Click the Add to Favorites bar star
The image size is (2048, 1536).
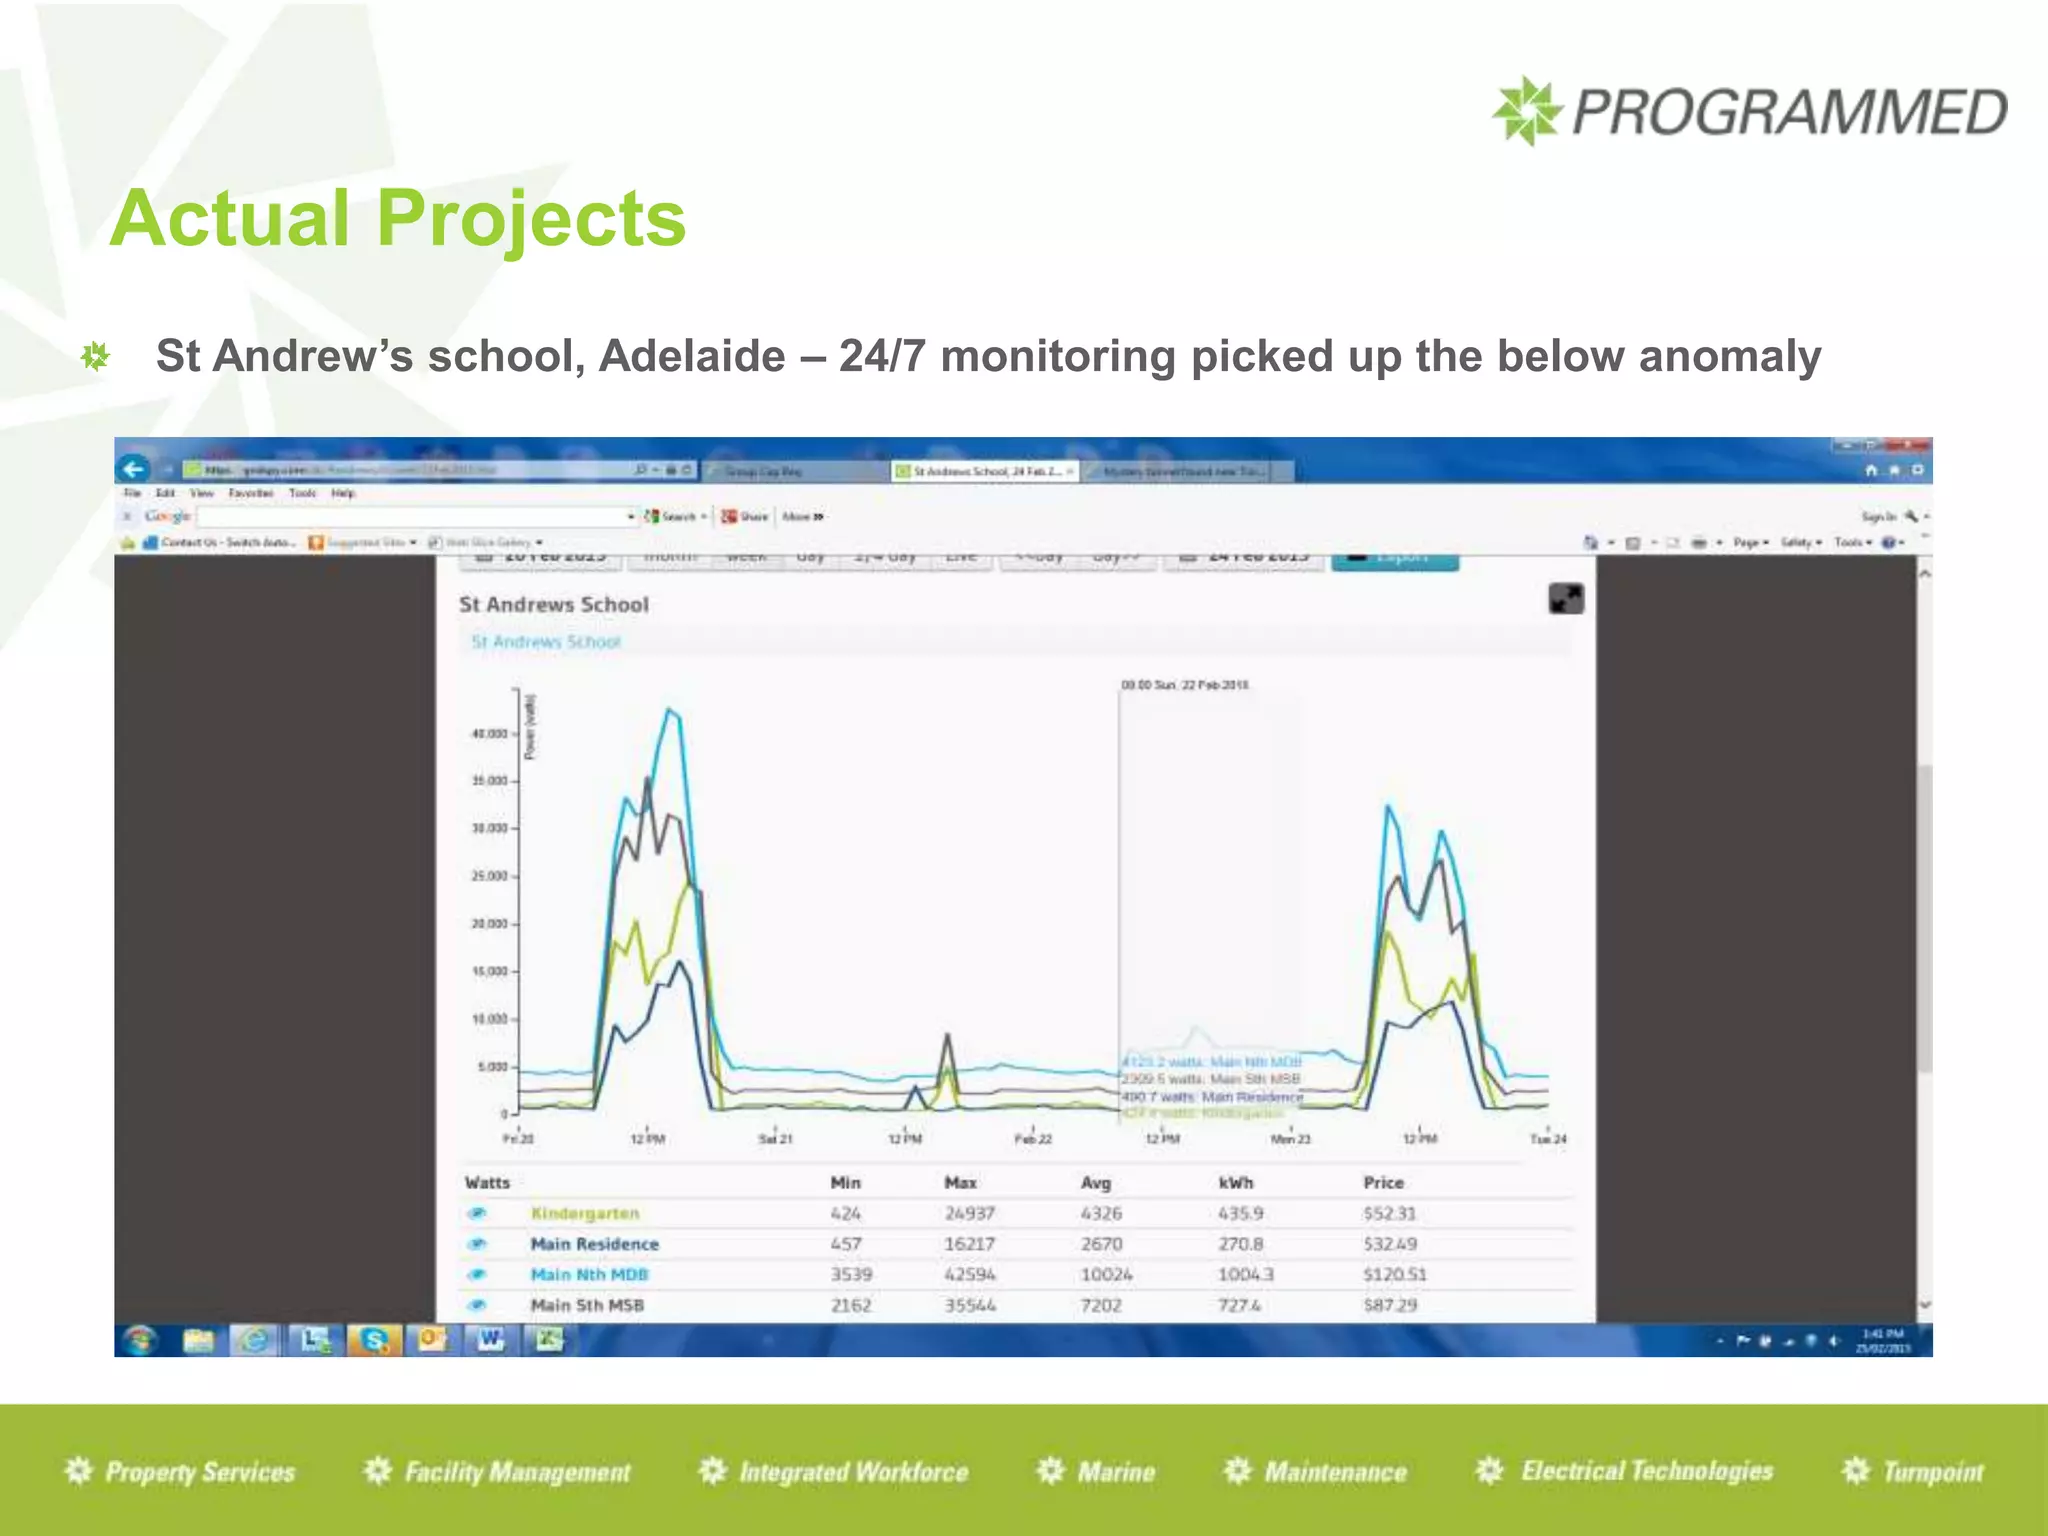click(x=128, y=543)
